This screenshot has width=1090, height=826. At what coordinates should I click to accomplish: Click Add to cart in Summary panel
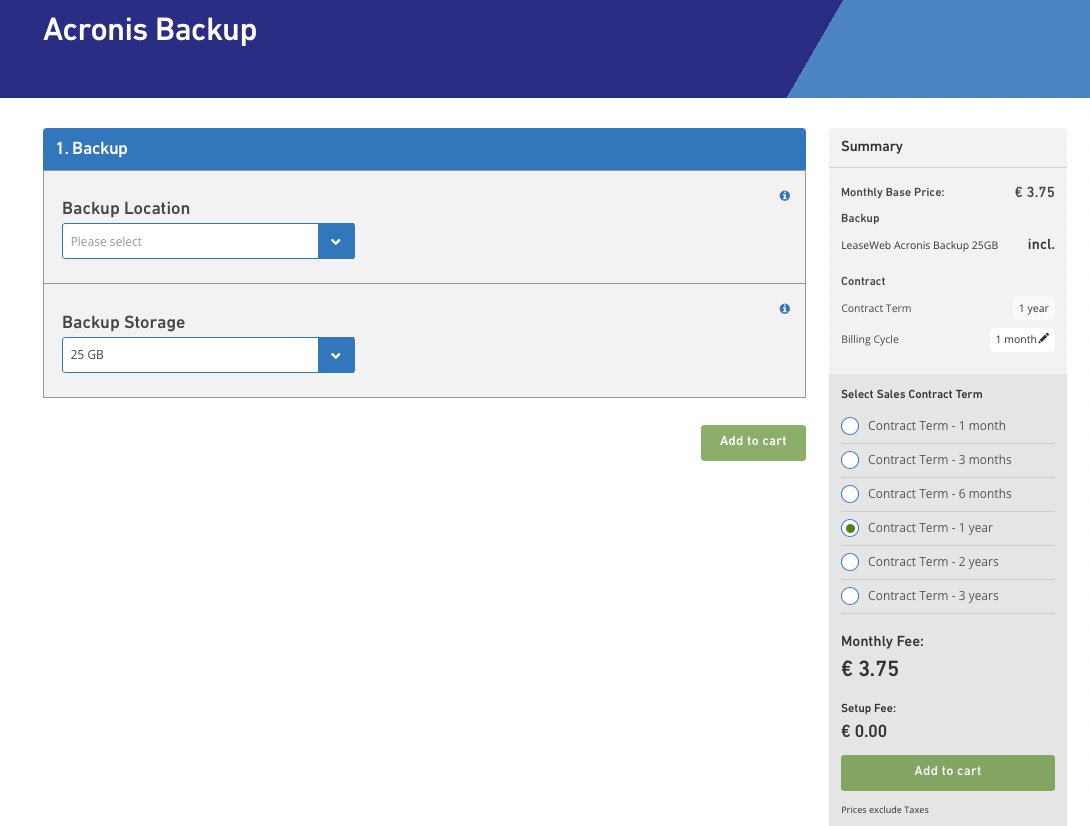(947, 772)
